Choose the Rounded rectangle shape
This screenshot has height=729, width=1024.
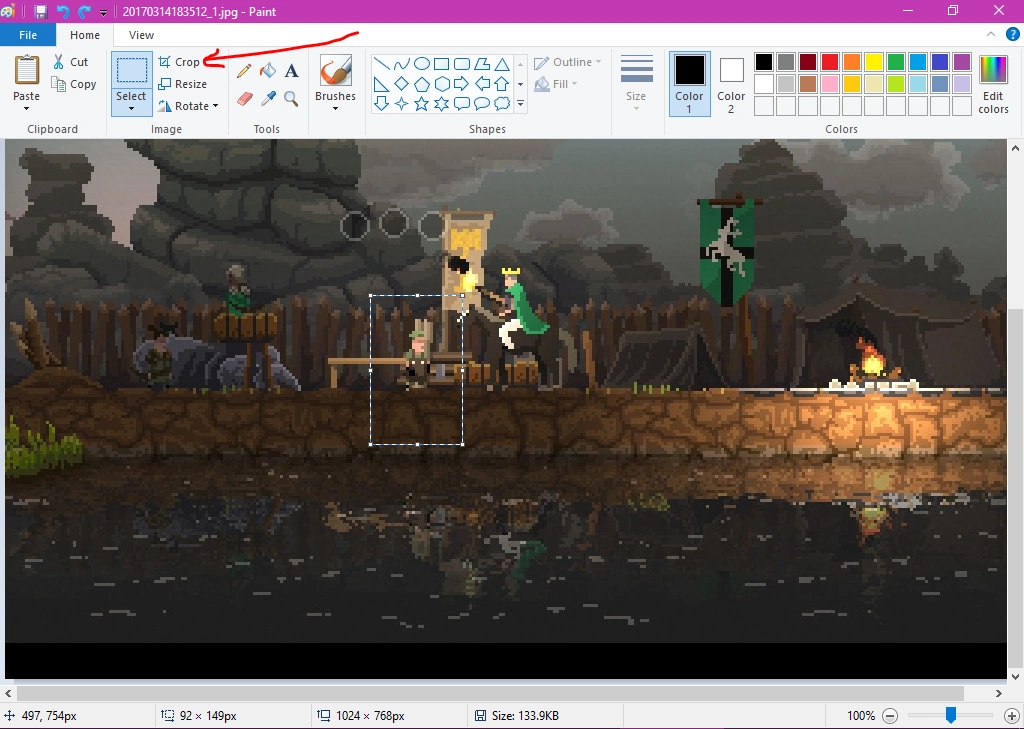pos(462,63)
